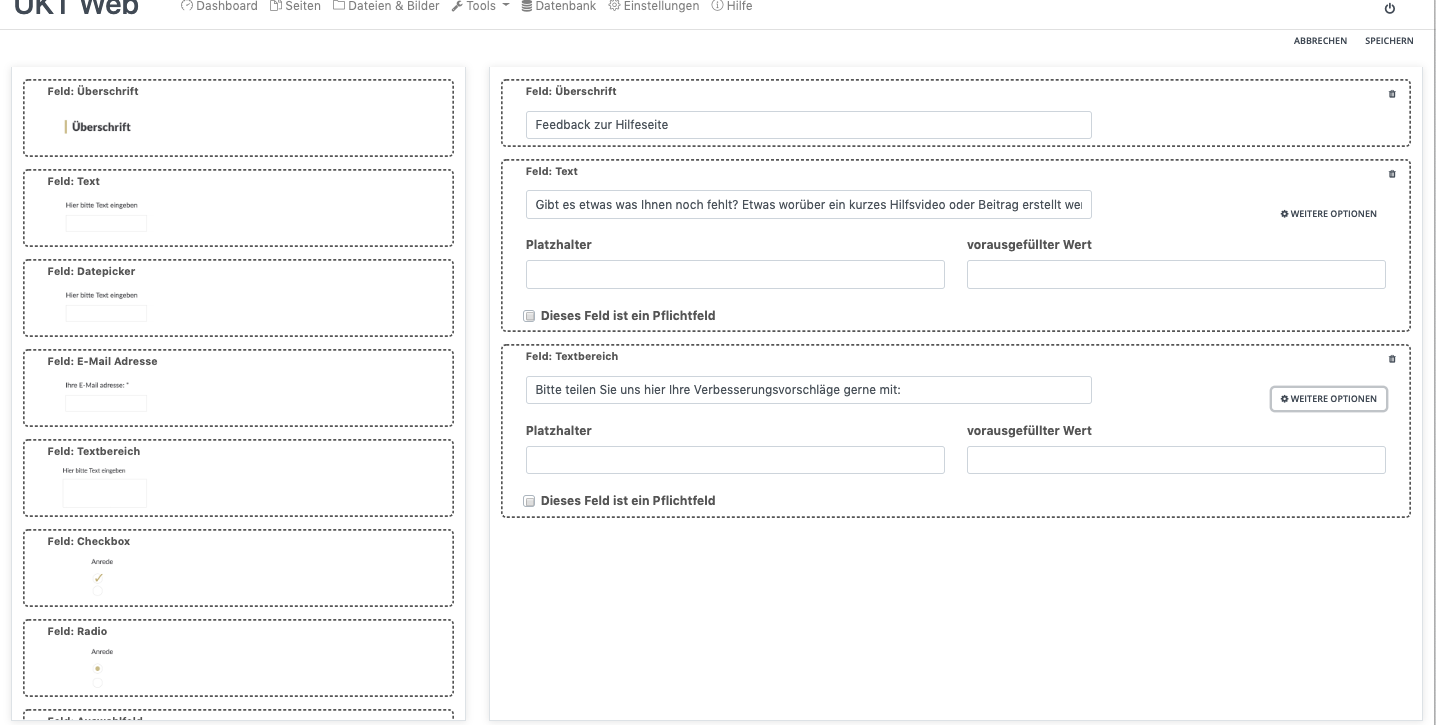The image size is (1436, 725).
Task: Open Dateien & Bilder menu item
Action: click(x=386, y=6)
